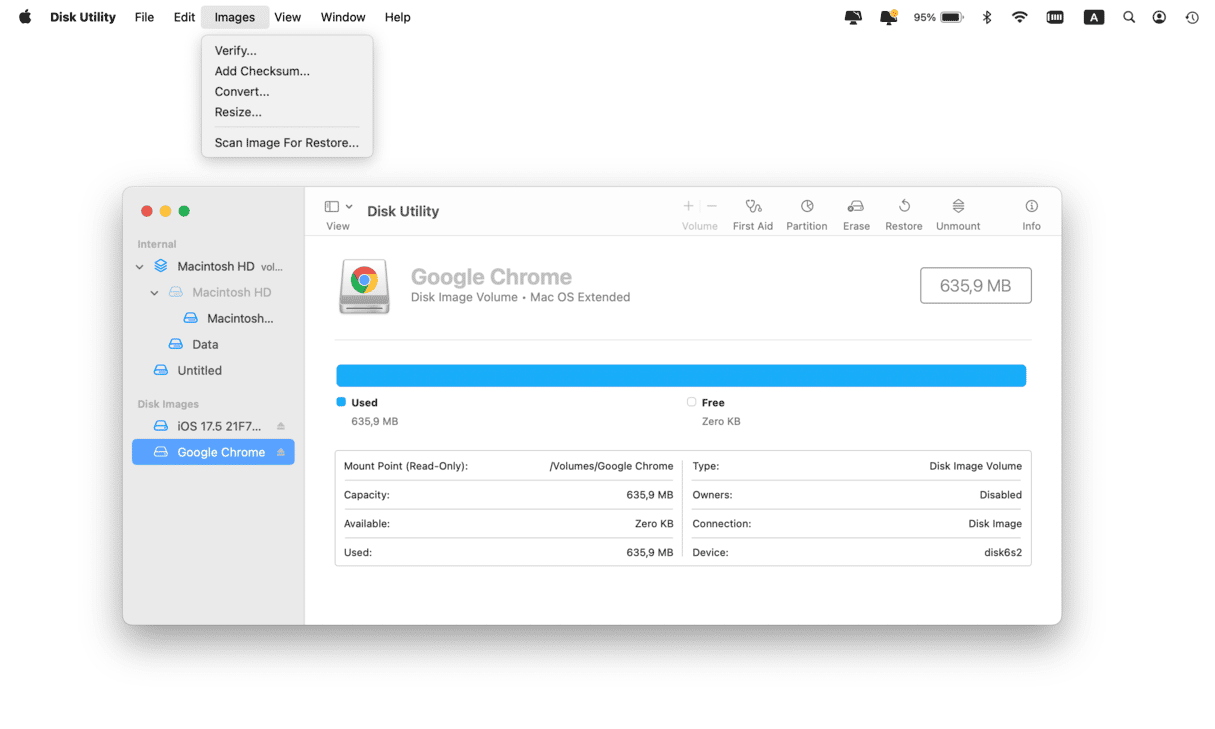Select the Untitled volume in sidebar
Viewport: 1215px width, 729px height.
(x=199, y=370)
